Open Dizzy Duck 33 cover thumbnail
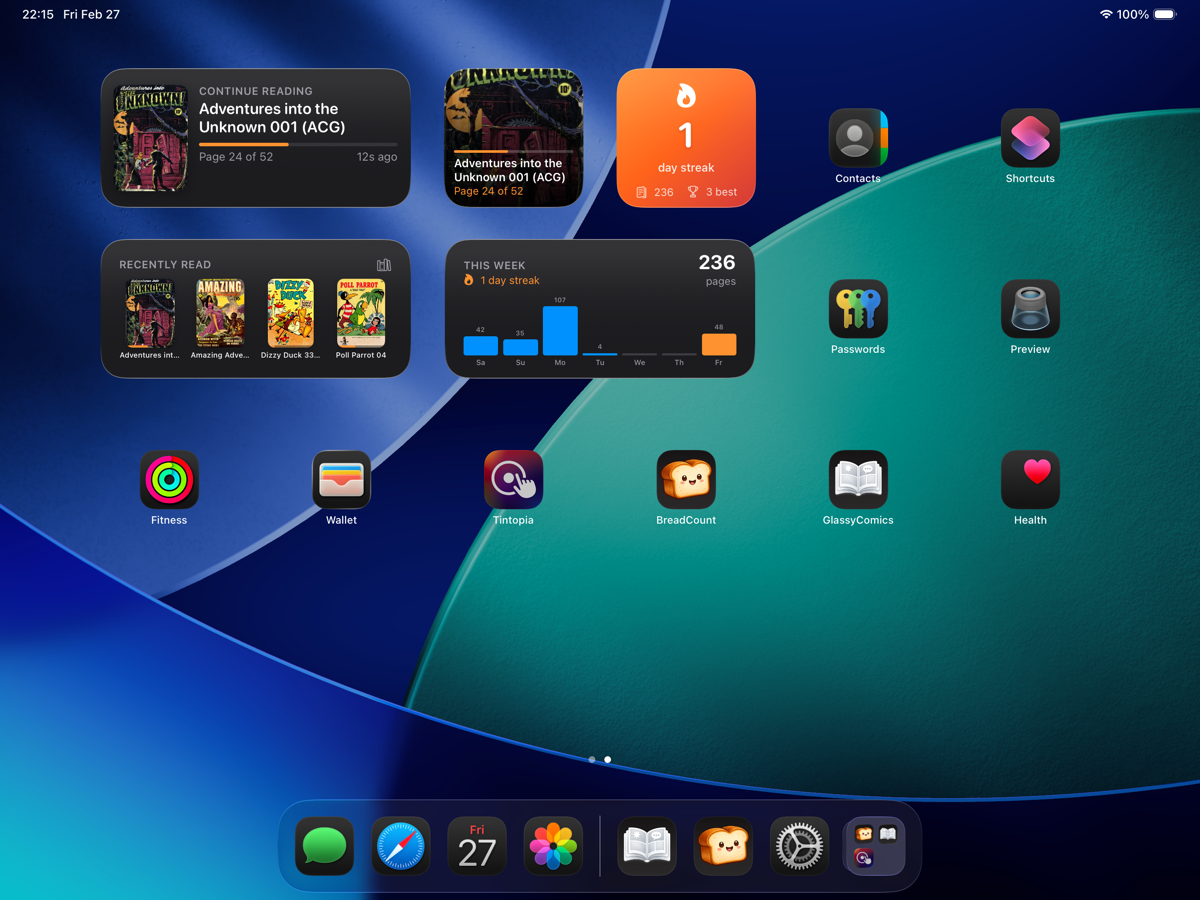The height and width of the screenshot is (900, 1200). [291, 314]
